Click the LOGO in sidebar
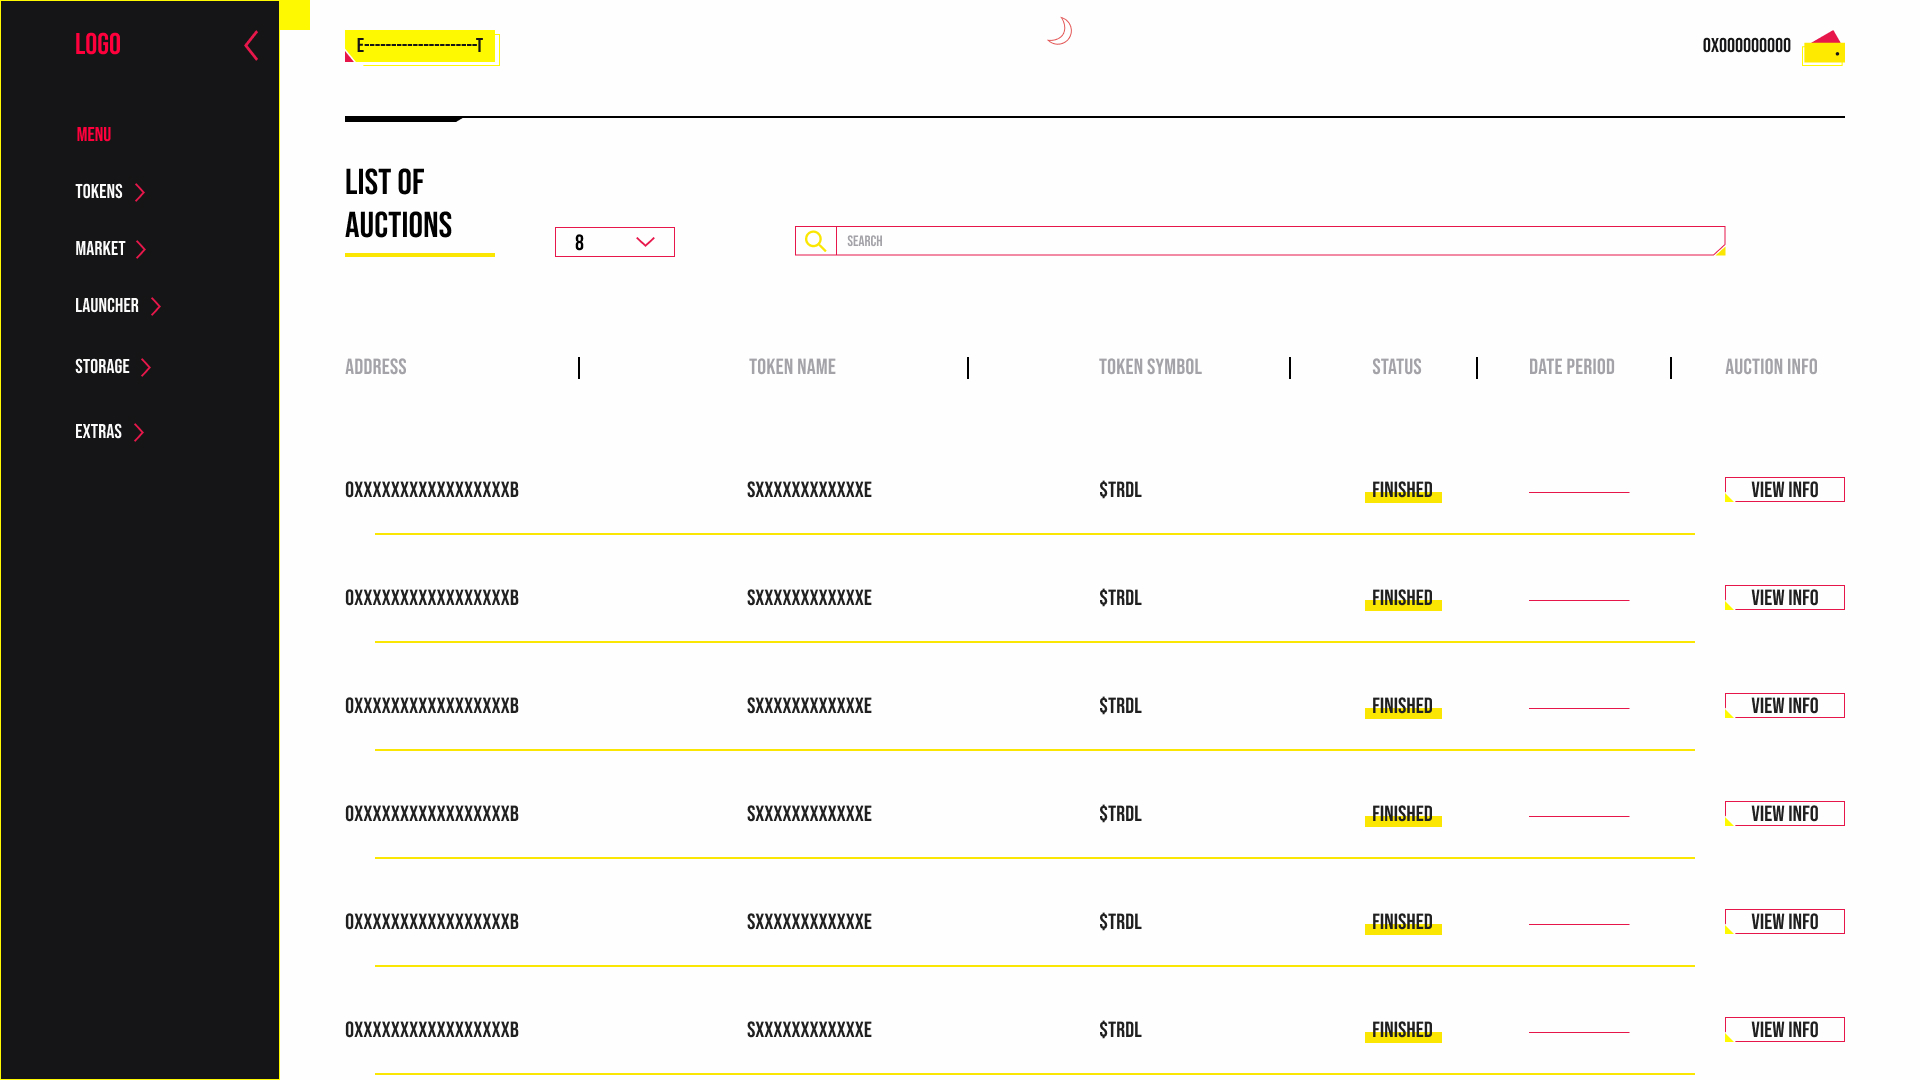 click(x=98, y=44)
